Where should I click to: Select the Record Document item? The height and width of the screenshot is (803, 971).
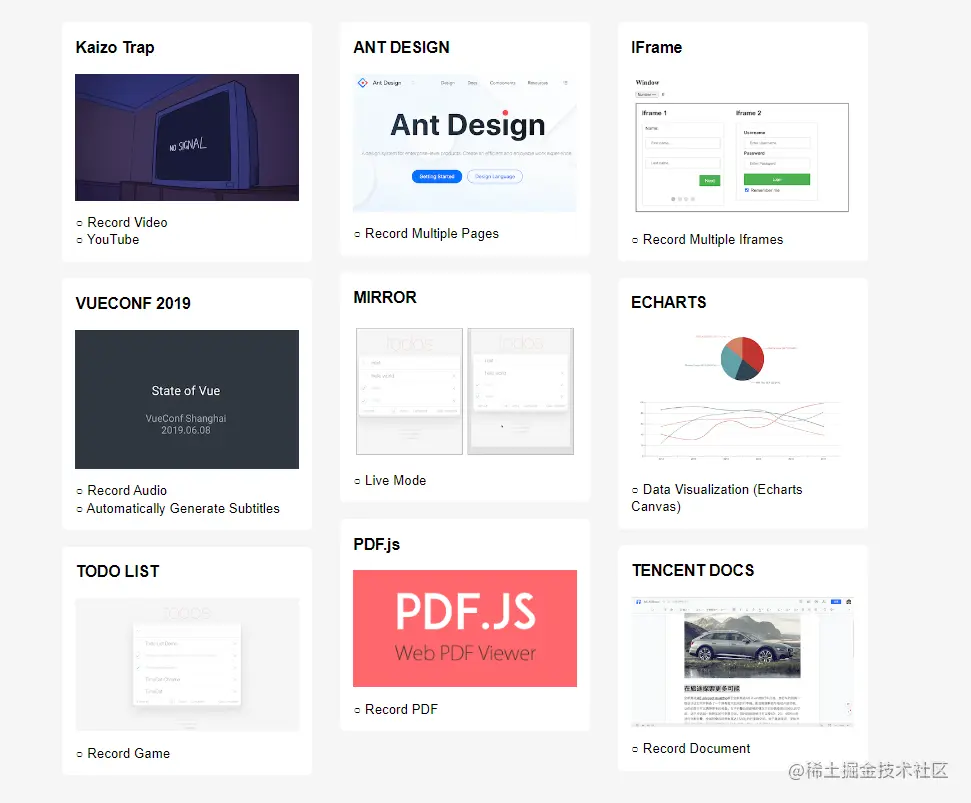pyautogui.click(x=696, y=749)
